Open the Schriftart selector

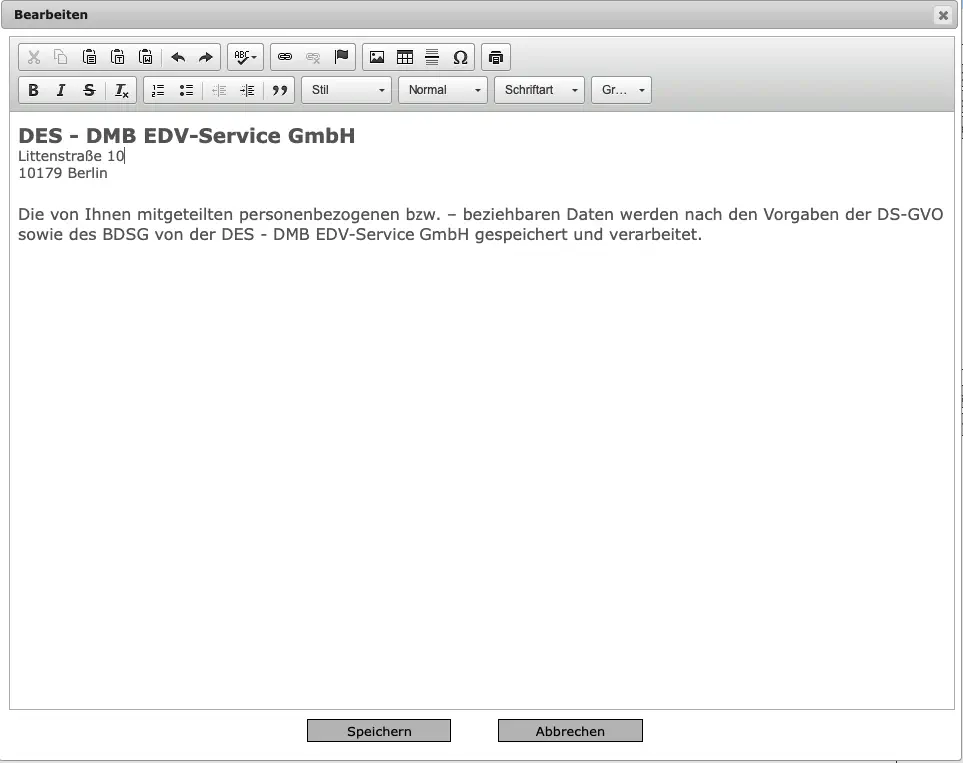pos(539,90)
